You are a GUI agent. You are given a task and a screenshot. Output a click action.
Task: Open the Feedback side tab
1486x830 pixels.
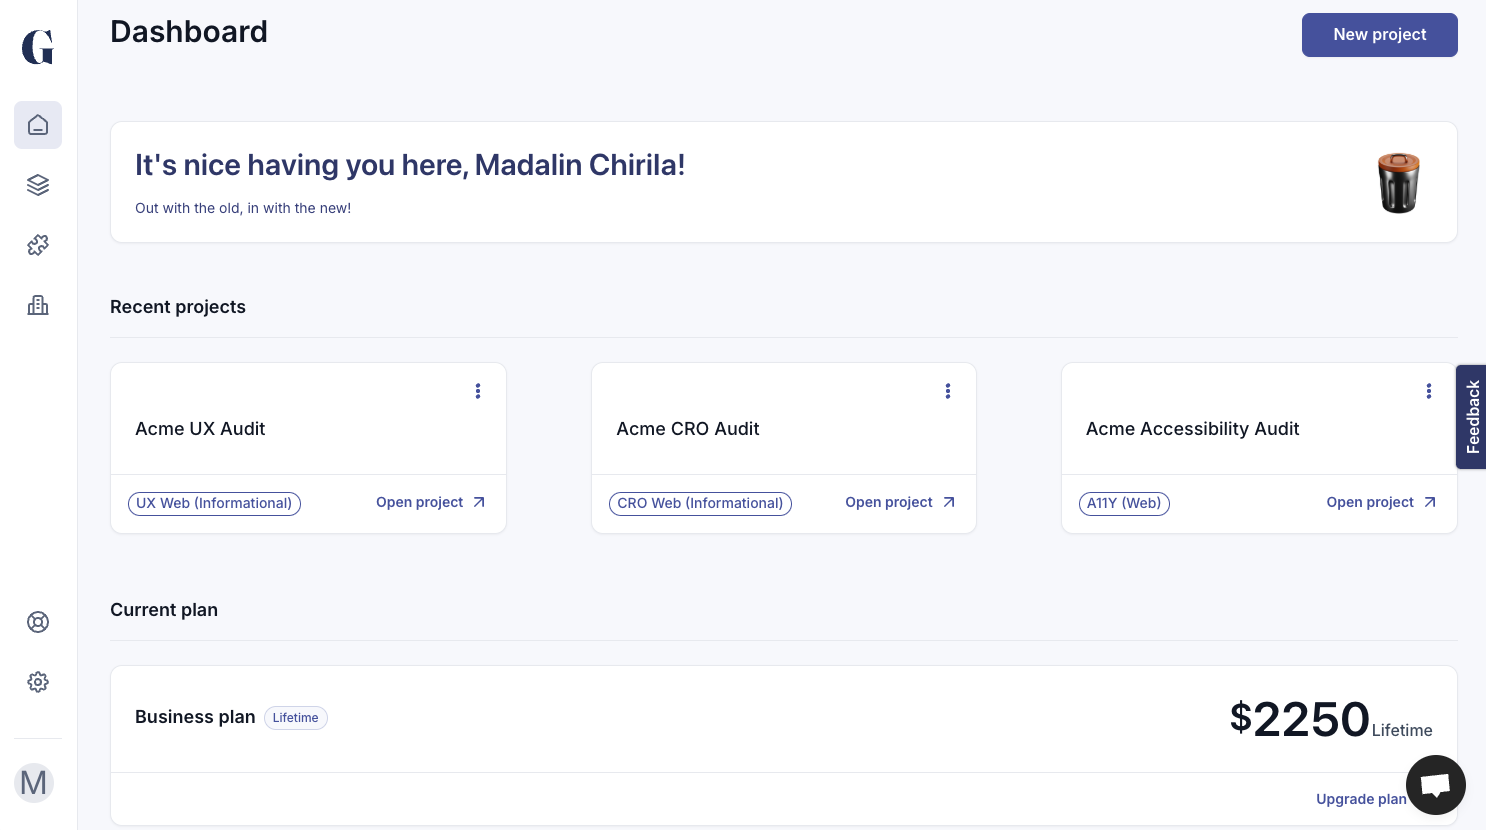(x=1472, y=417)
